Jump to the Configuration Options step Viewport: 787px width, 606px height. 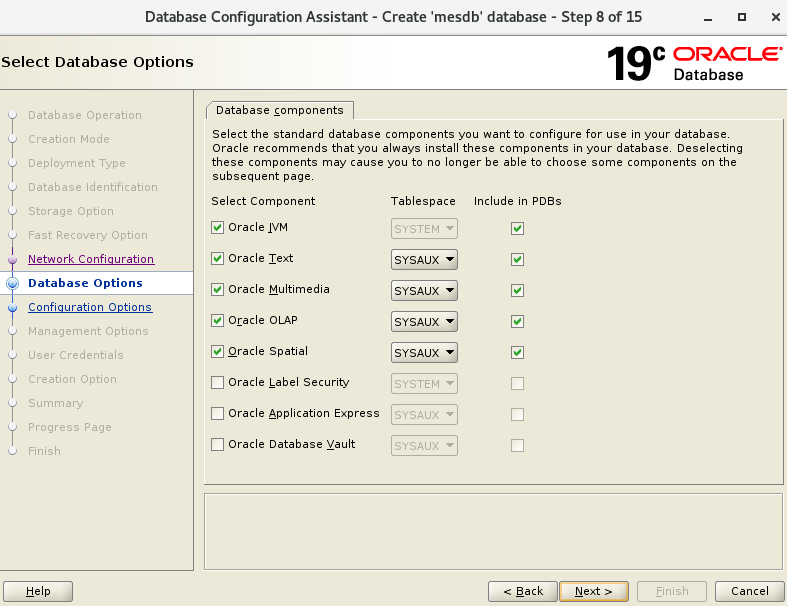(90, 307)
